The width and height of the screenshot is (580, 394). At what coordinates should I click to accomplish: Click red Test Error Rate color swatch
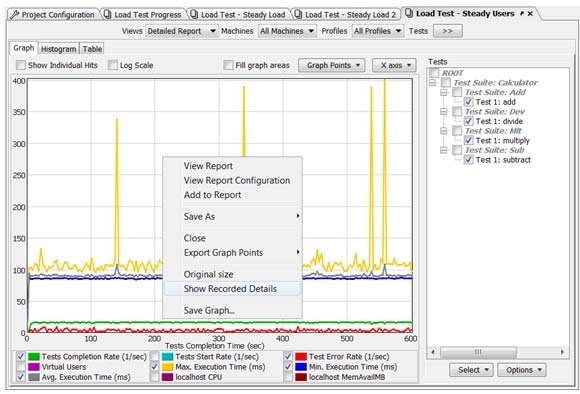(301, 357)
